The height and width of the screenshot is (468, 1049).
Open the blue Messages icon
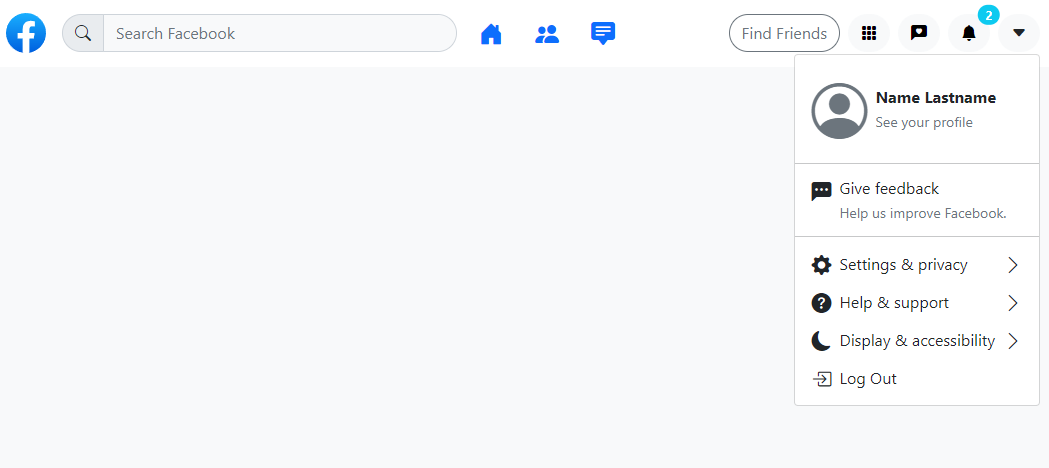tap(602, 33)
